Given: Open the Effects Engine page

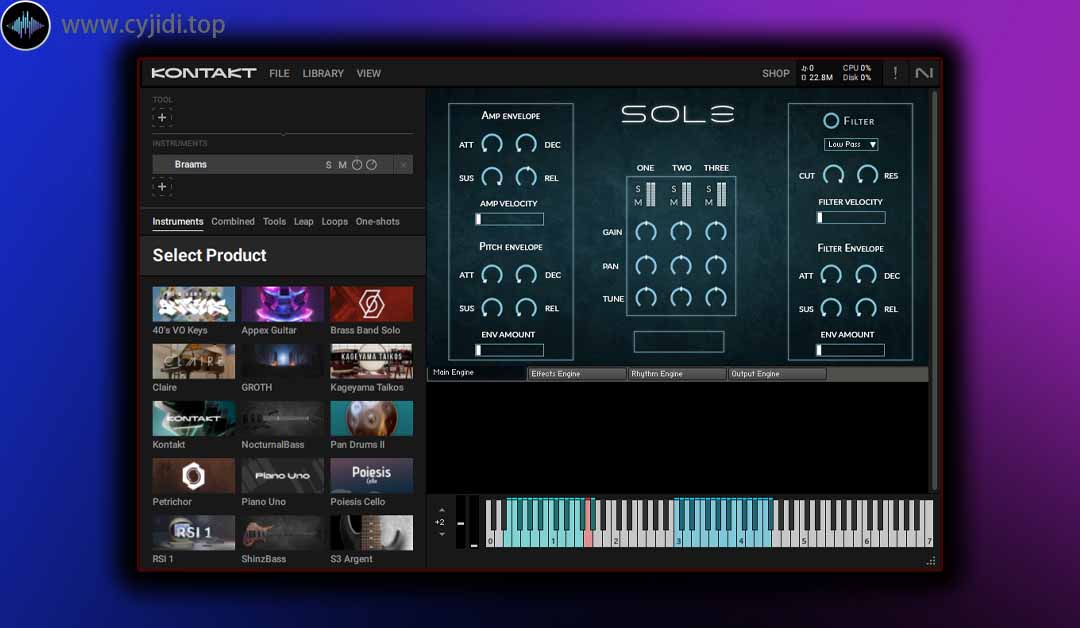Looking at the screenshot, I should click(577, 374).
